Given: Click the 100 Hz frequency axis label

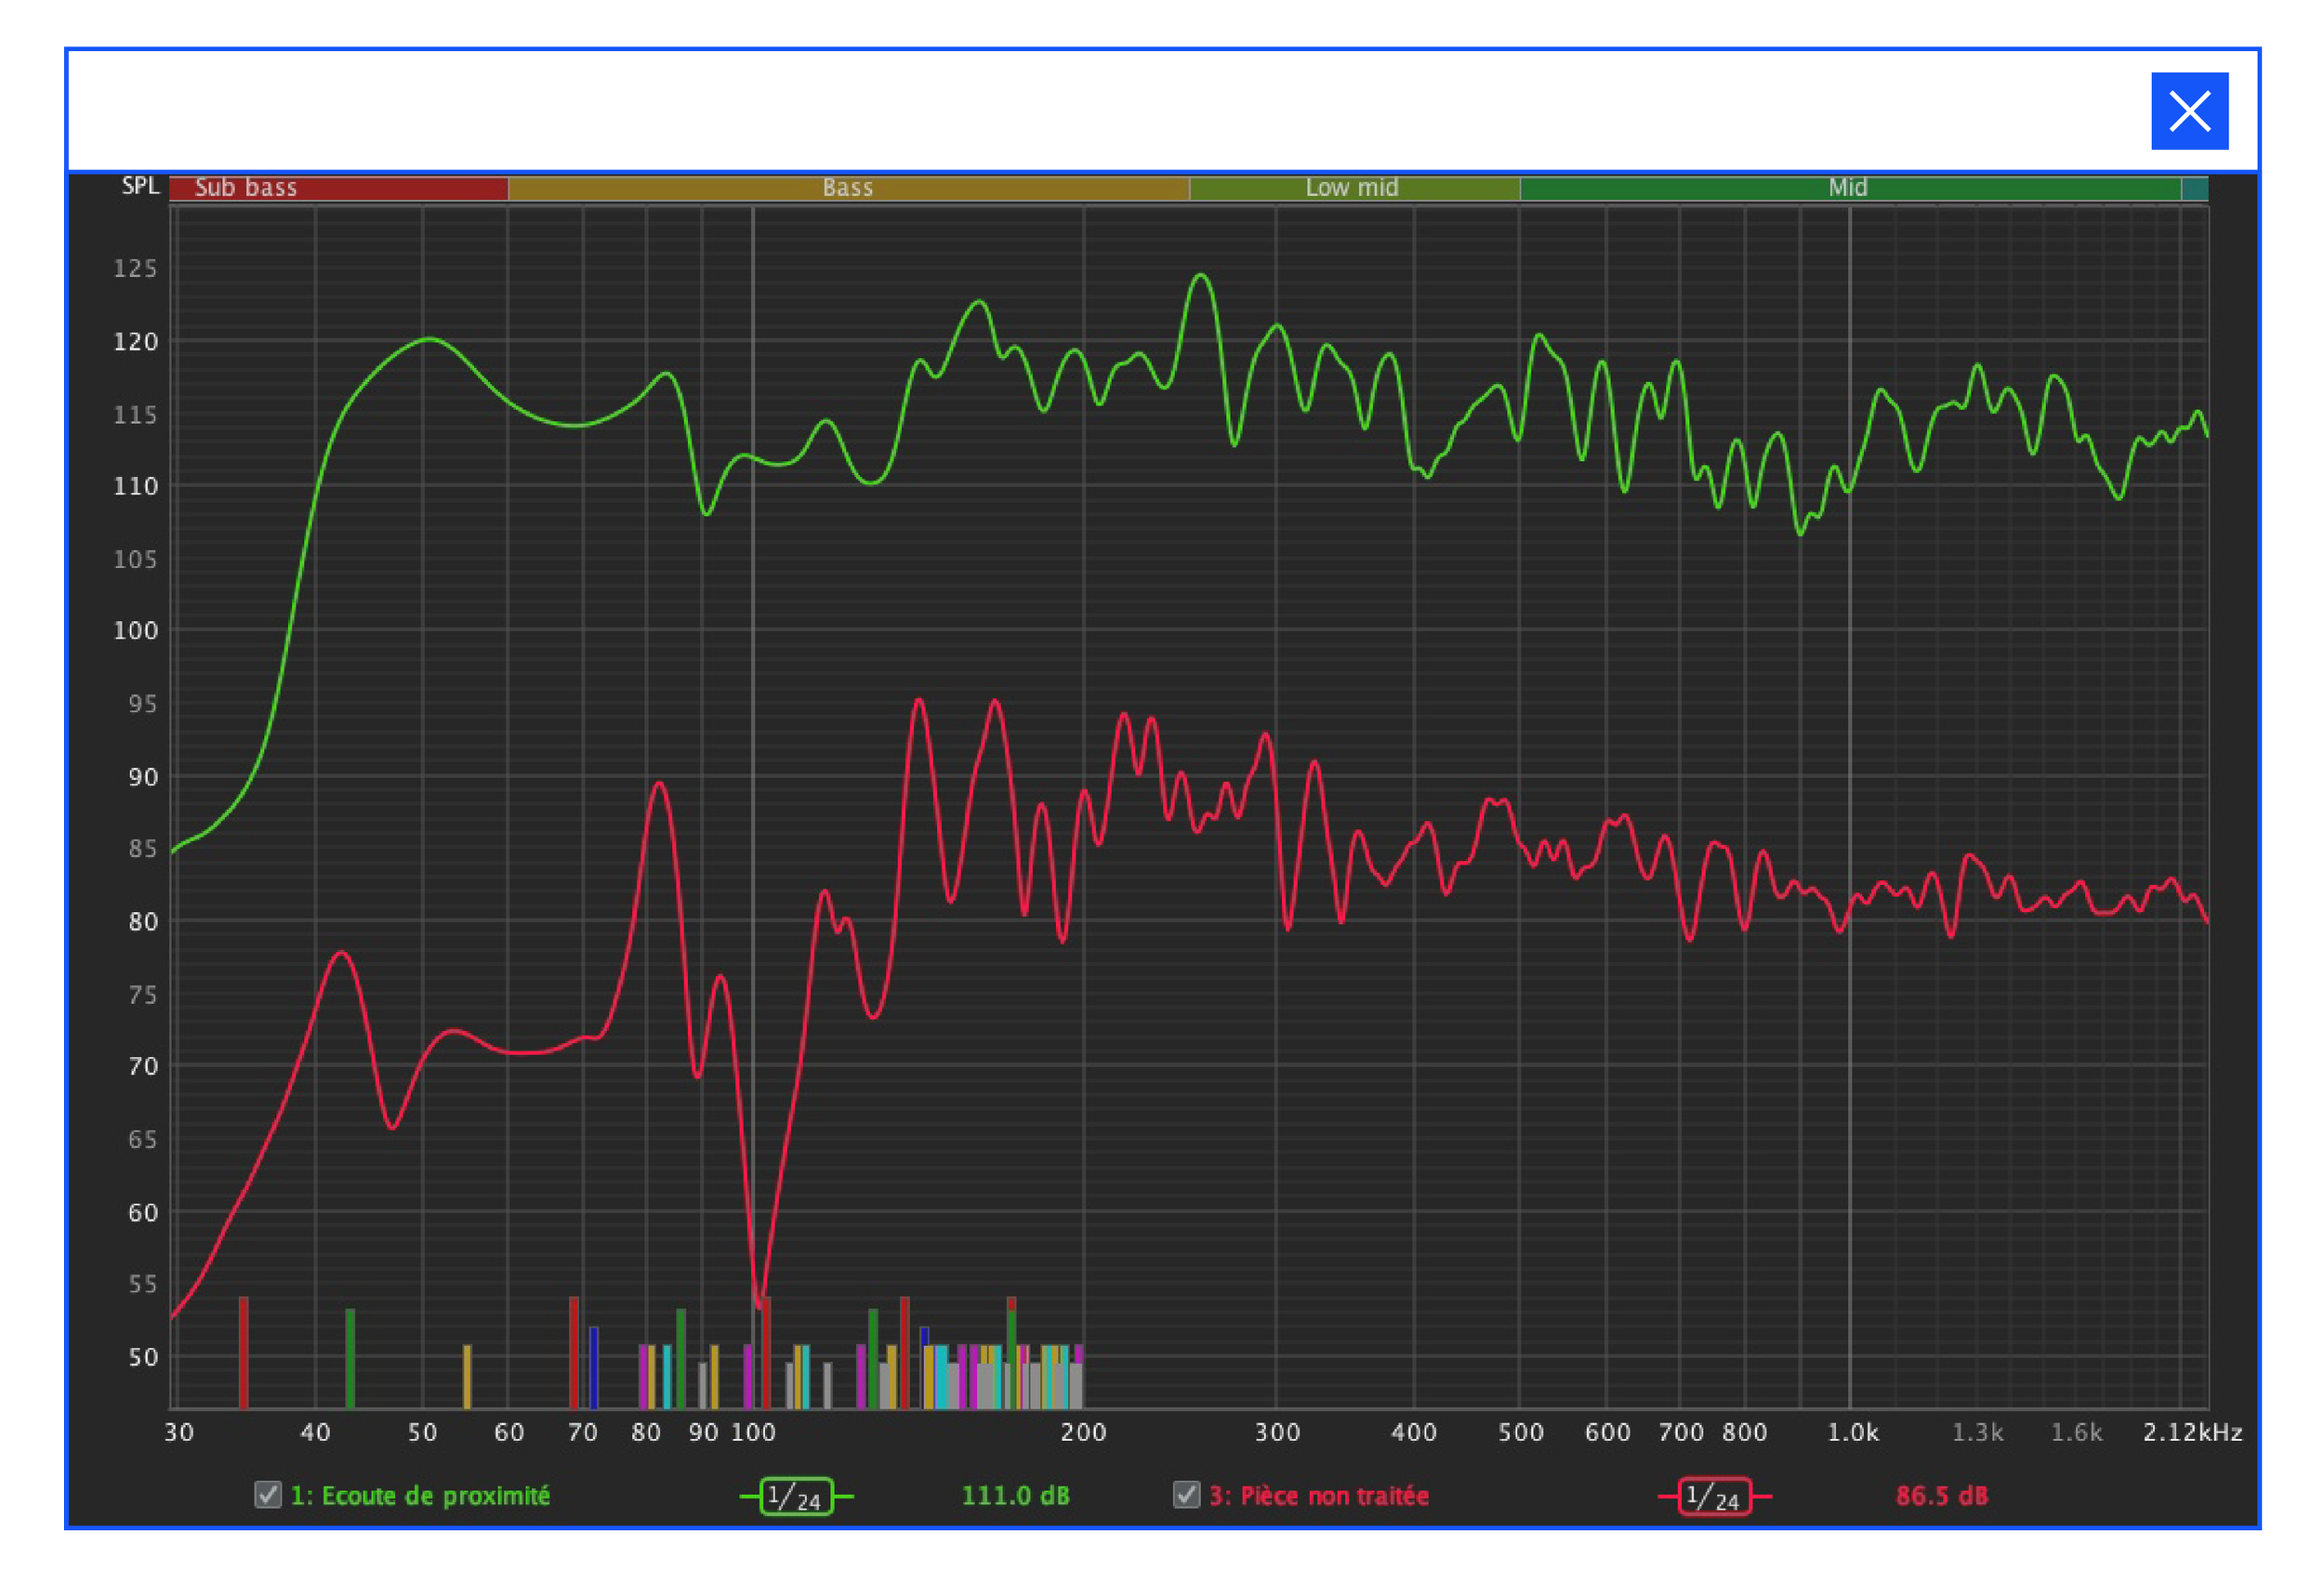Looking at the screenshot, I should point(753,1432).
